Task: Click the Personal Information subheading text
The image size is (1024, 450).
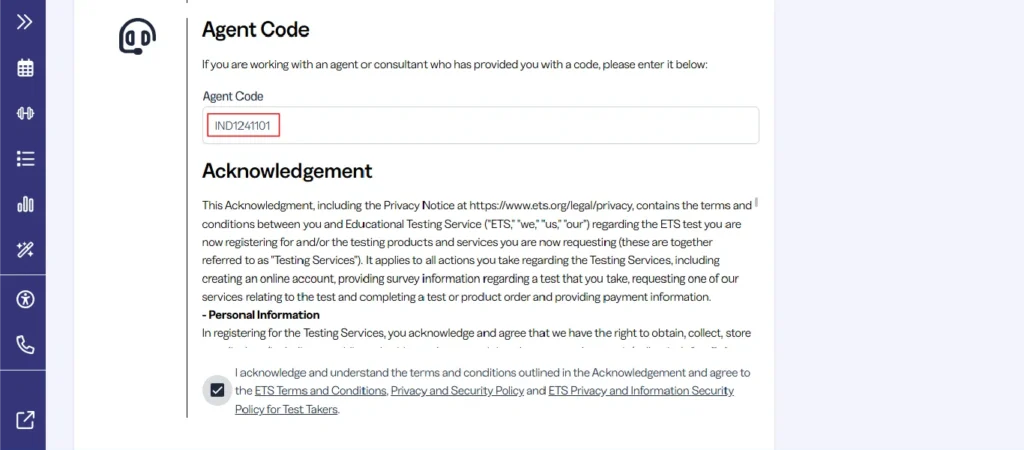Action: pyautogui.click(x=260, y=315)
